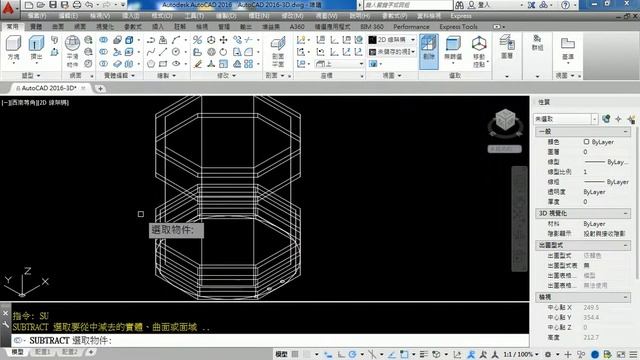Toggle Object Snap in the status bar
Image resolution: width=640 pixels, height=360 pixels.
(404, 354)
